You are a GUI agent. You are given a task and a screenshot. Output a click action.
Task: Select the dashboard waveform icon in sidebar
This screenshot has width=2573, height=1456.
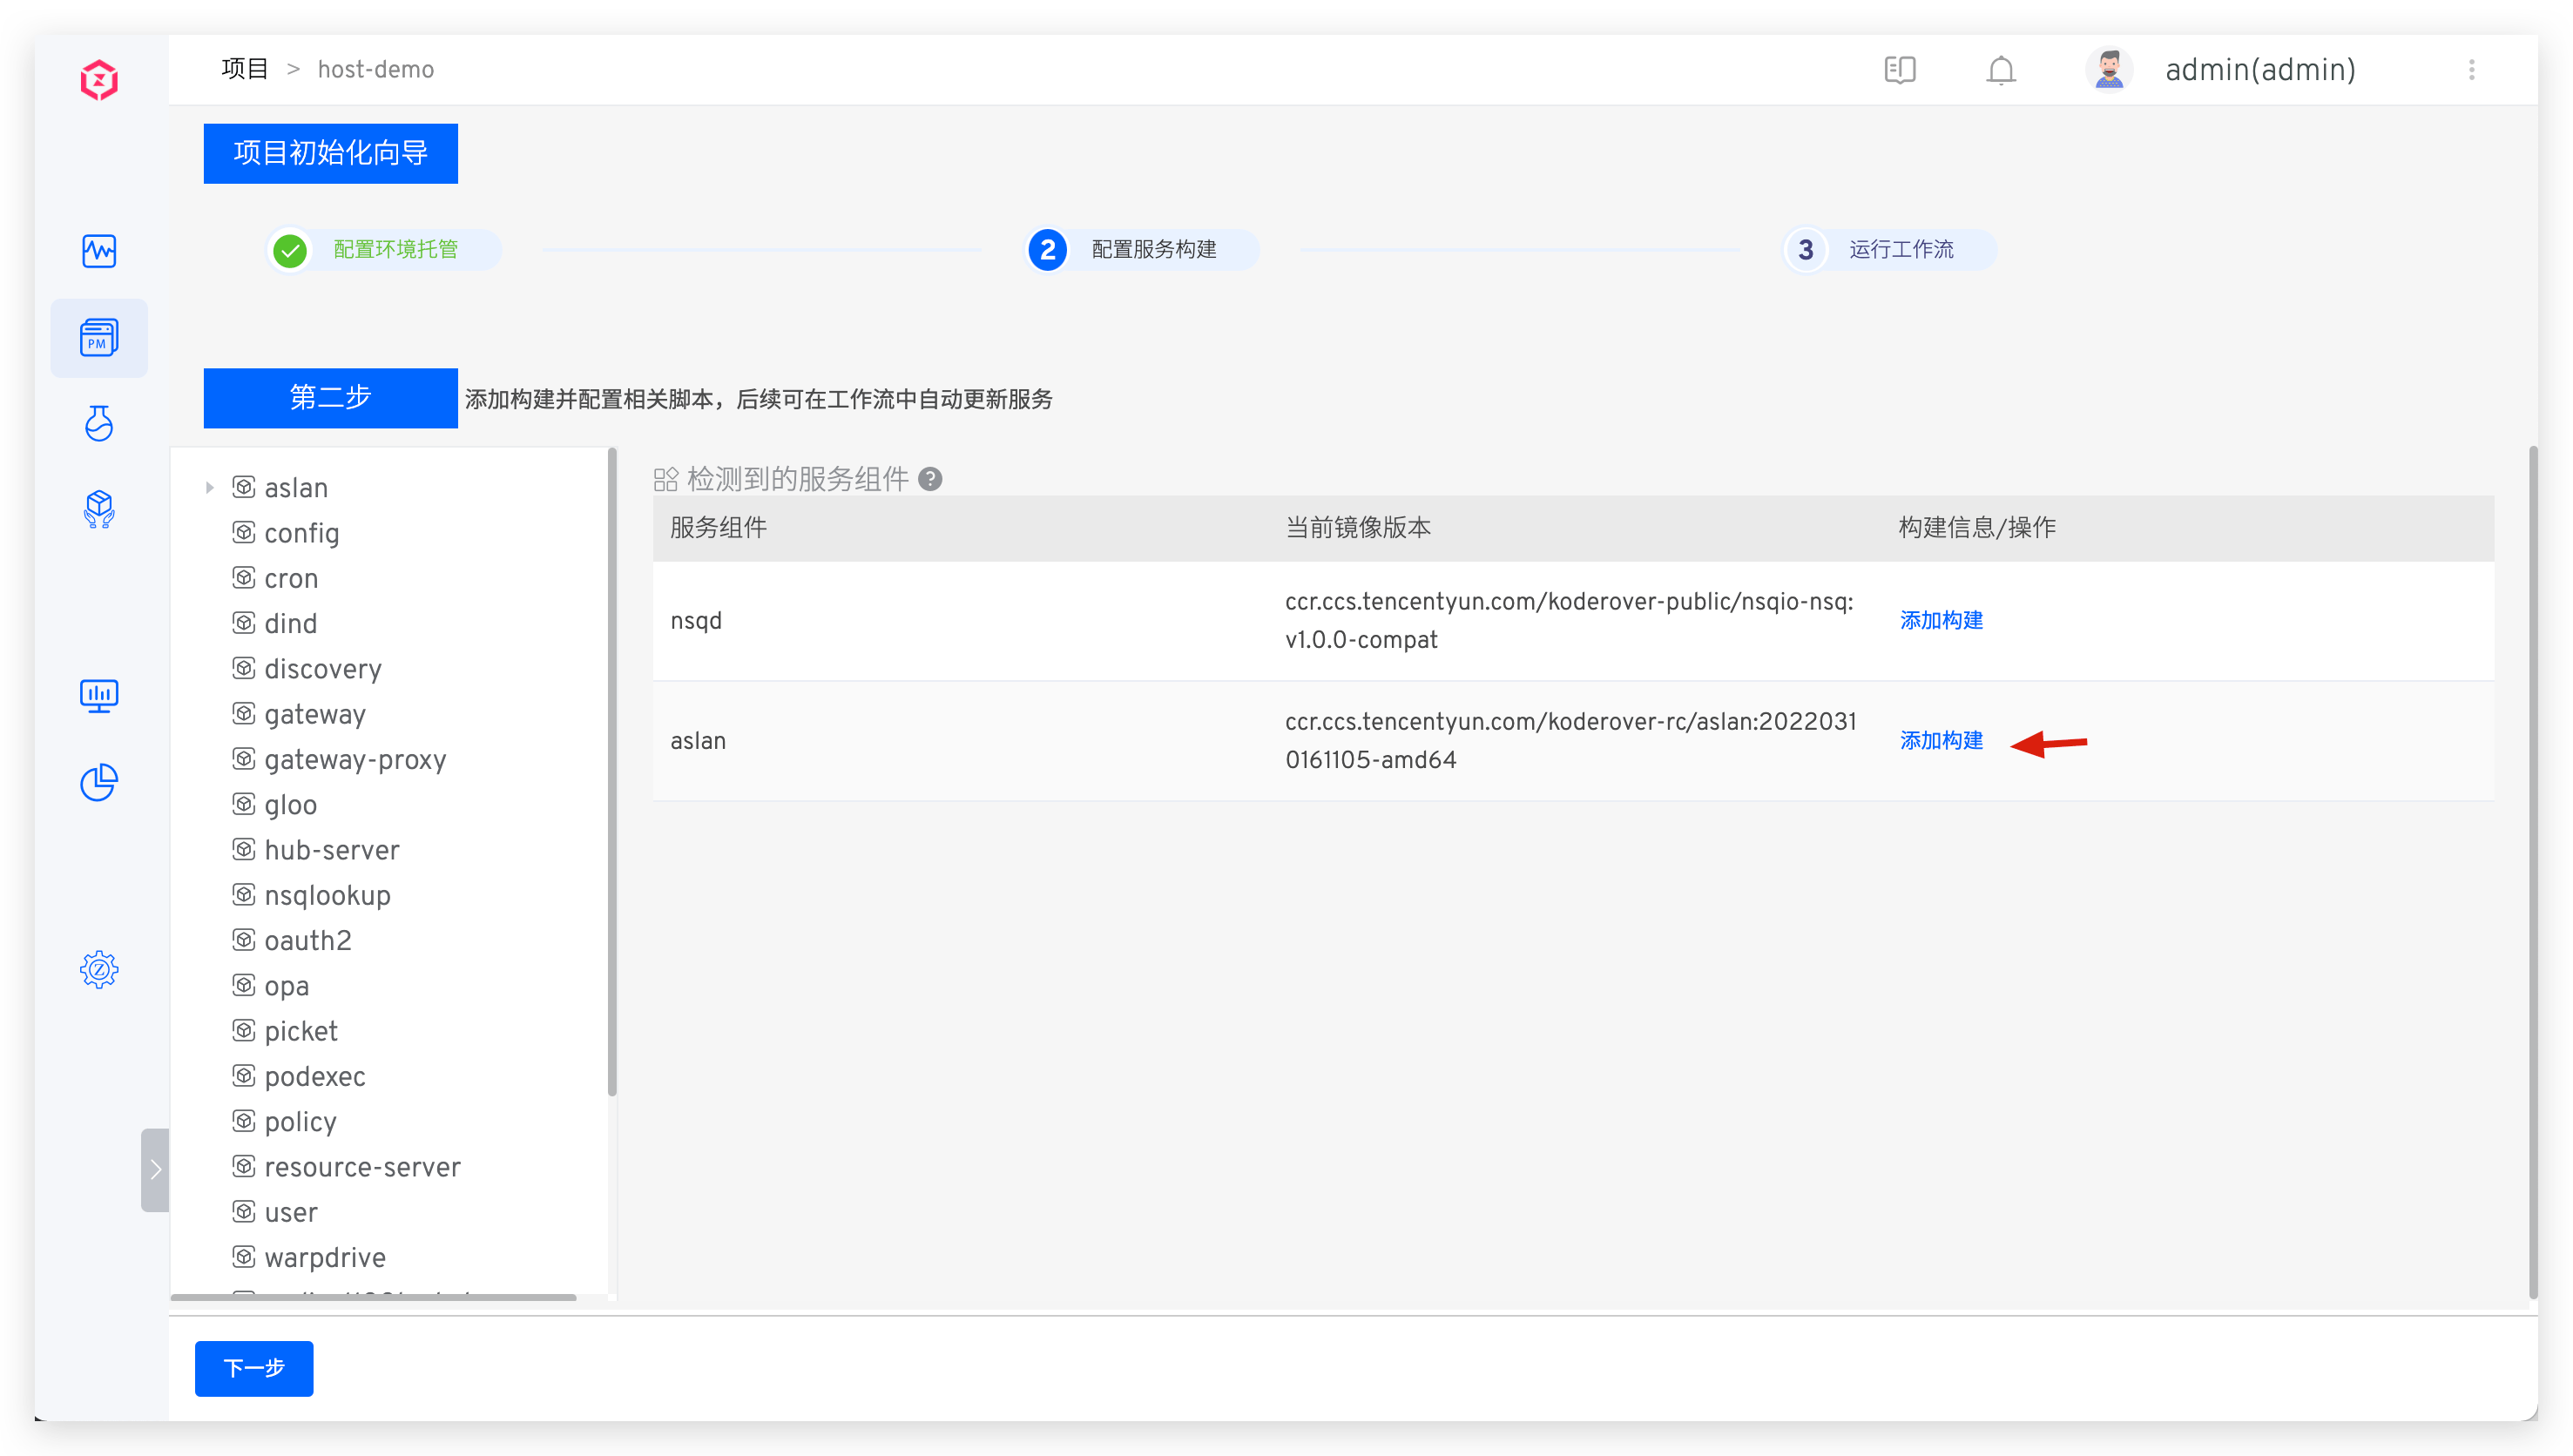click(99, 252)
